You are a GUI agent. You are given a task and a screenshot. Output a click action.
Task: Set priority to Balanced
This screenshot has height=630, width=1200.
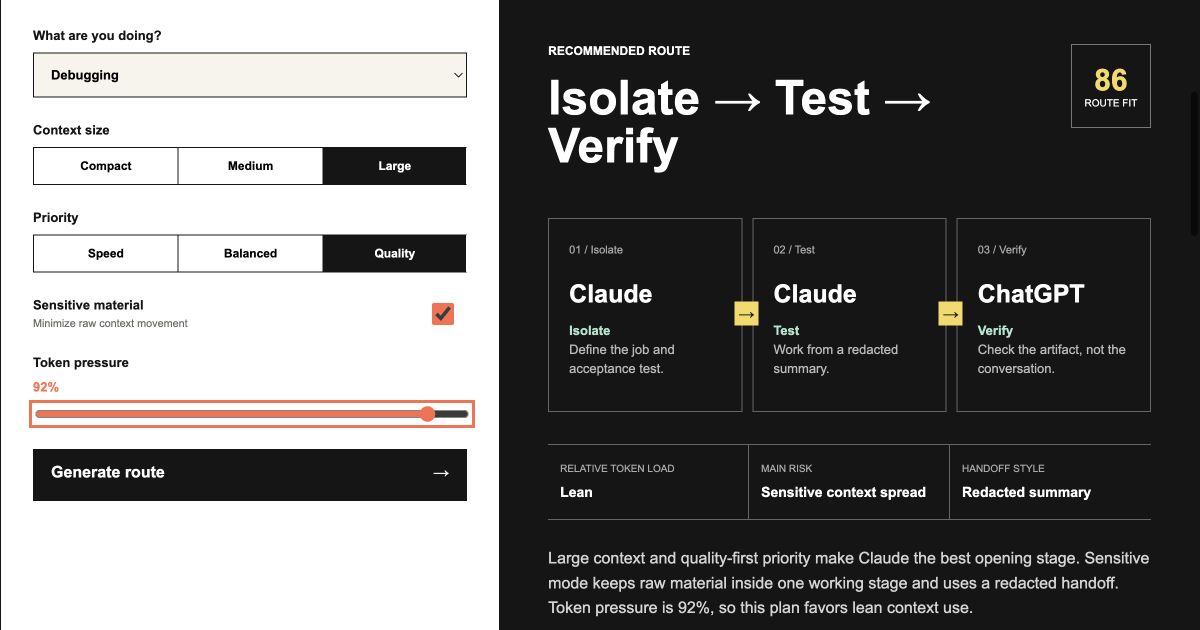[x=250, y=253]
